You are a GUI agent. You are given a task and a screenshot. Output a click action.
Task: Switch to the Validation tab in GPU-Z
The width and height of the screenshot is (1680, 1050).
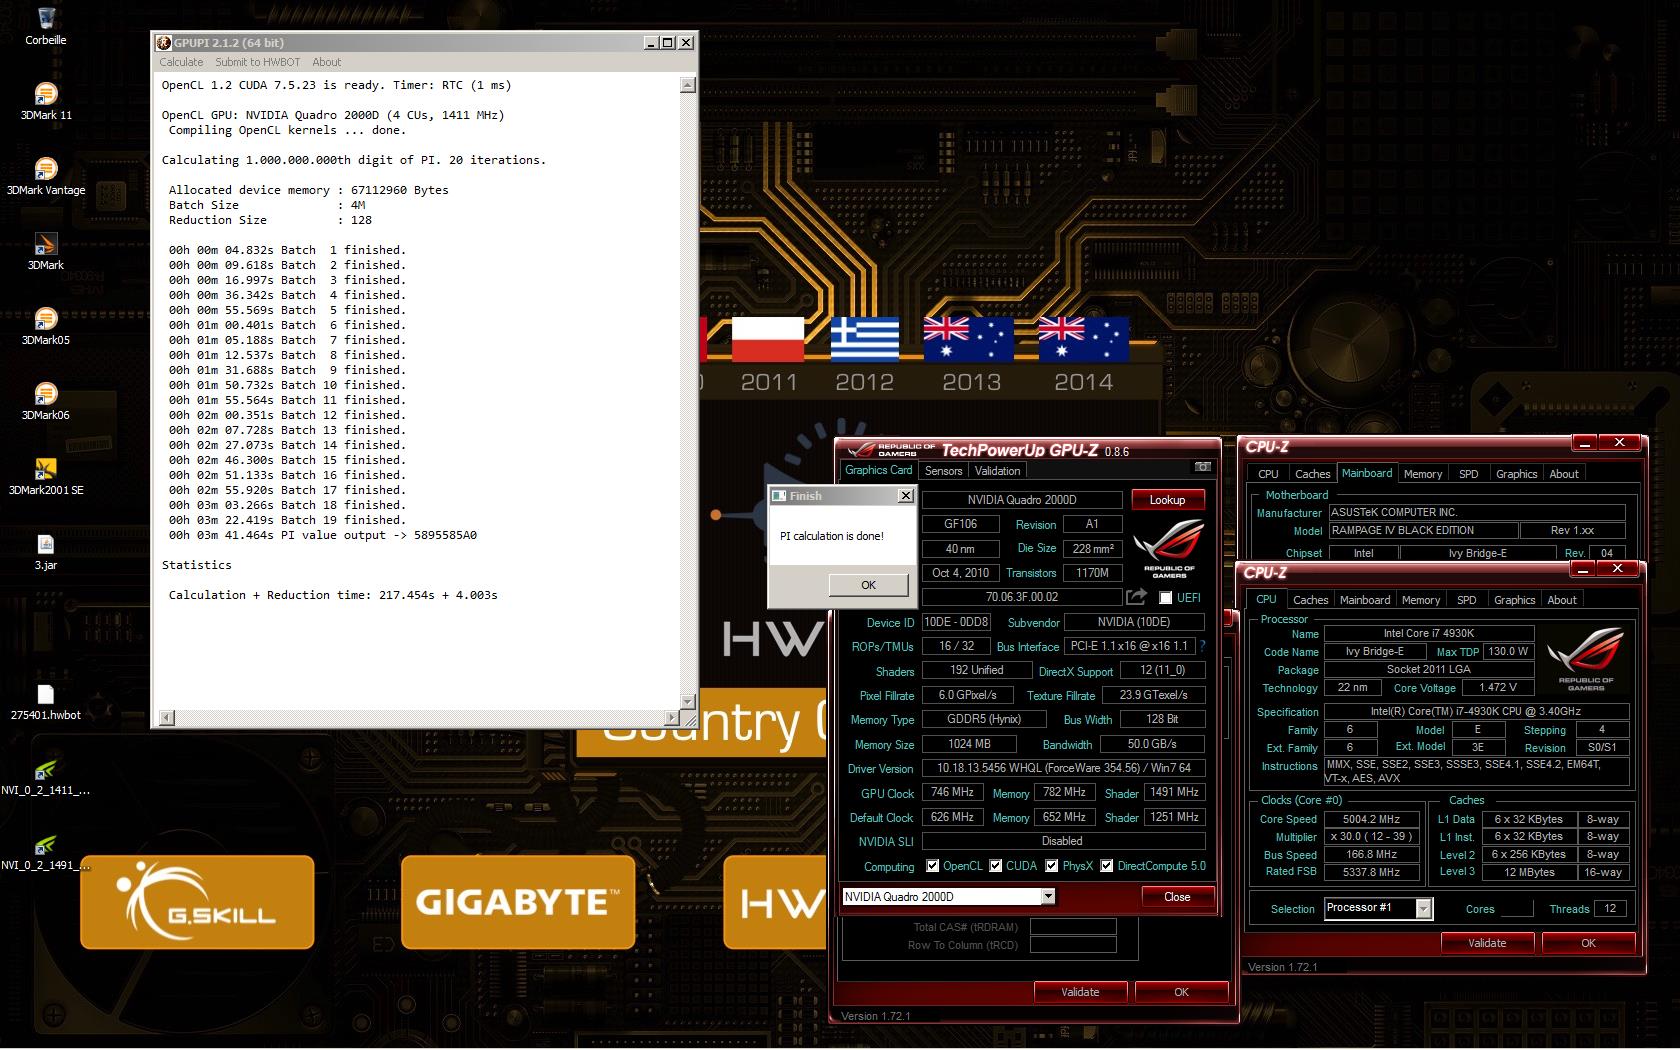click(997, 471)
